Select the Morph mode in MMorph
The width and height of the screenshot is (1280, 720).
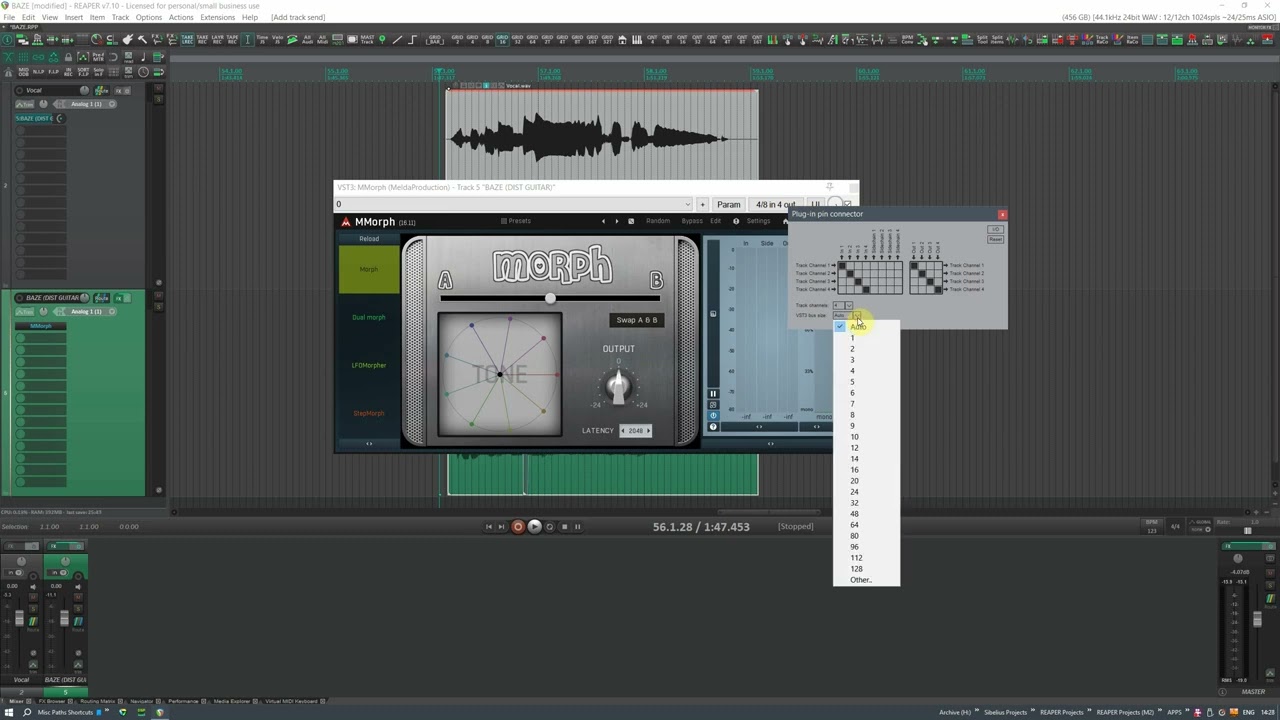(369, 269)
